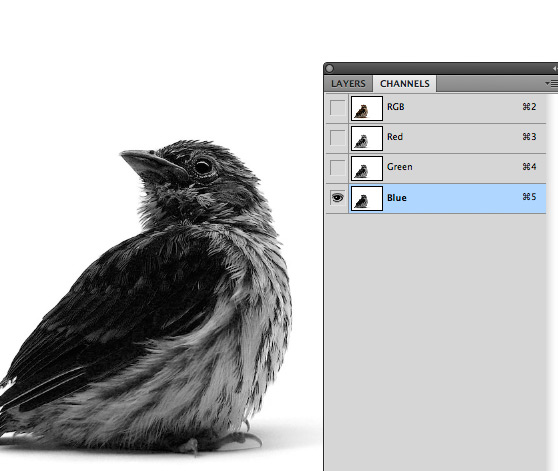Select the RGB channel name

point(396,107)
